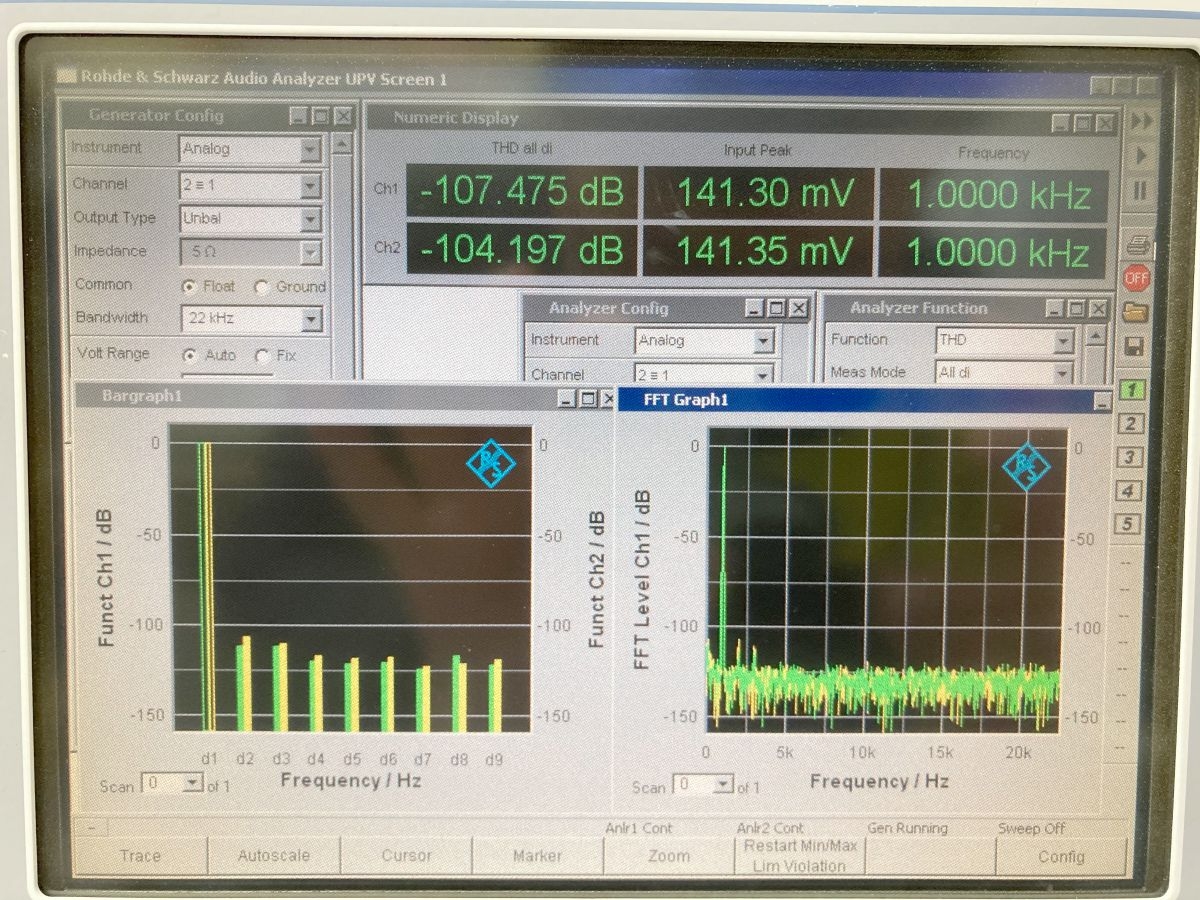
Task: Click the Autoscale softkey
Action: tap(273, 857)
